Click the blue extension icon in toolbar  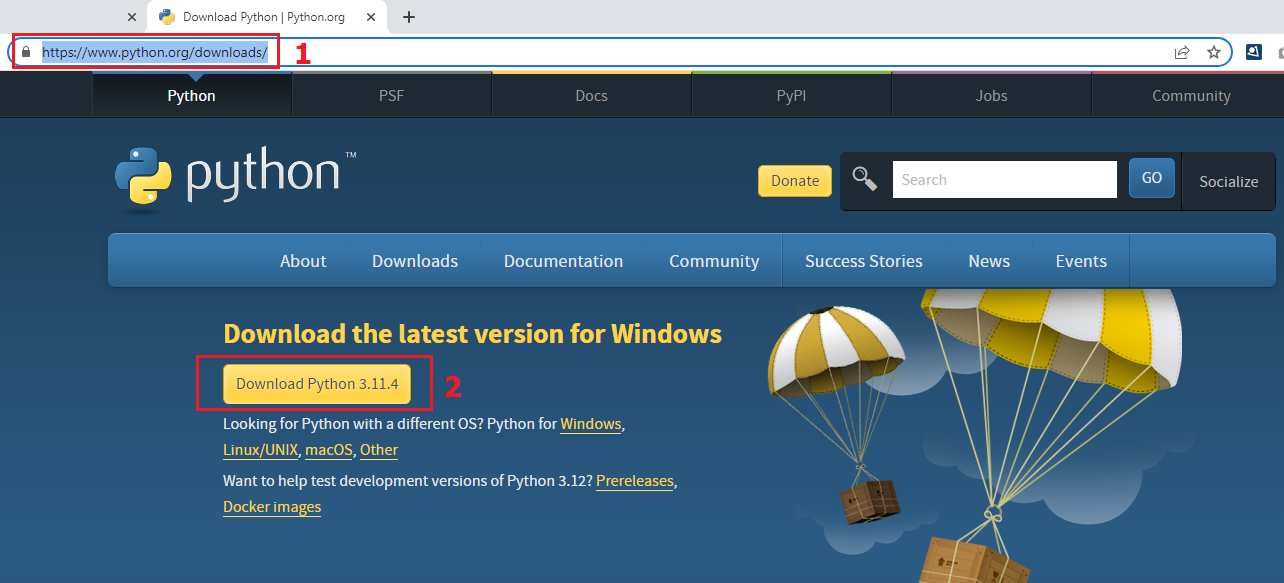tap(1254, 52)
